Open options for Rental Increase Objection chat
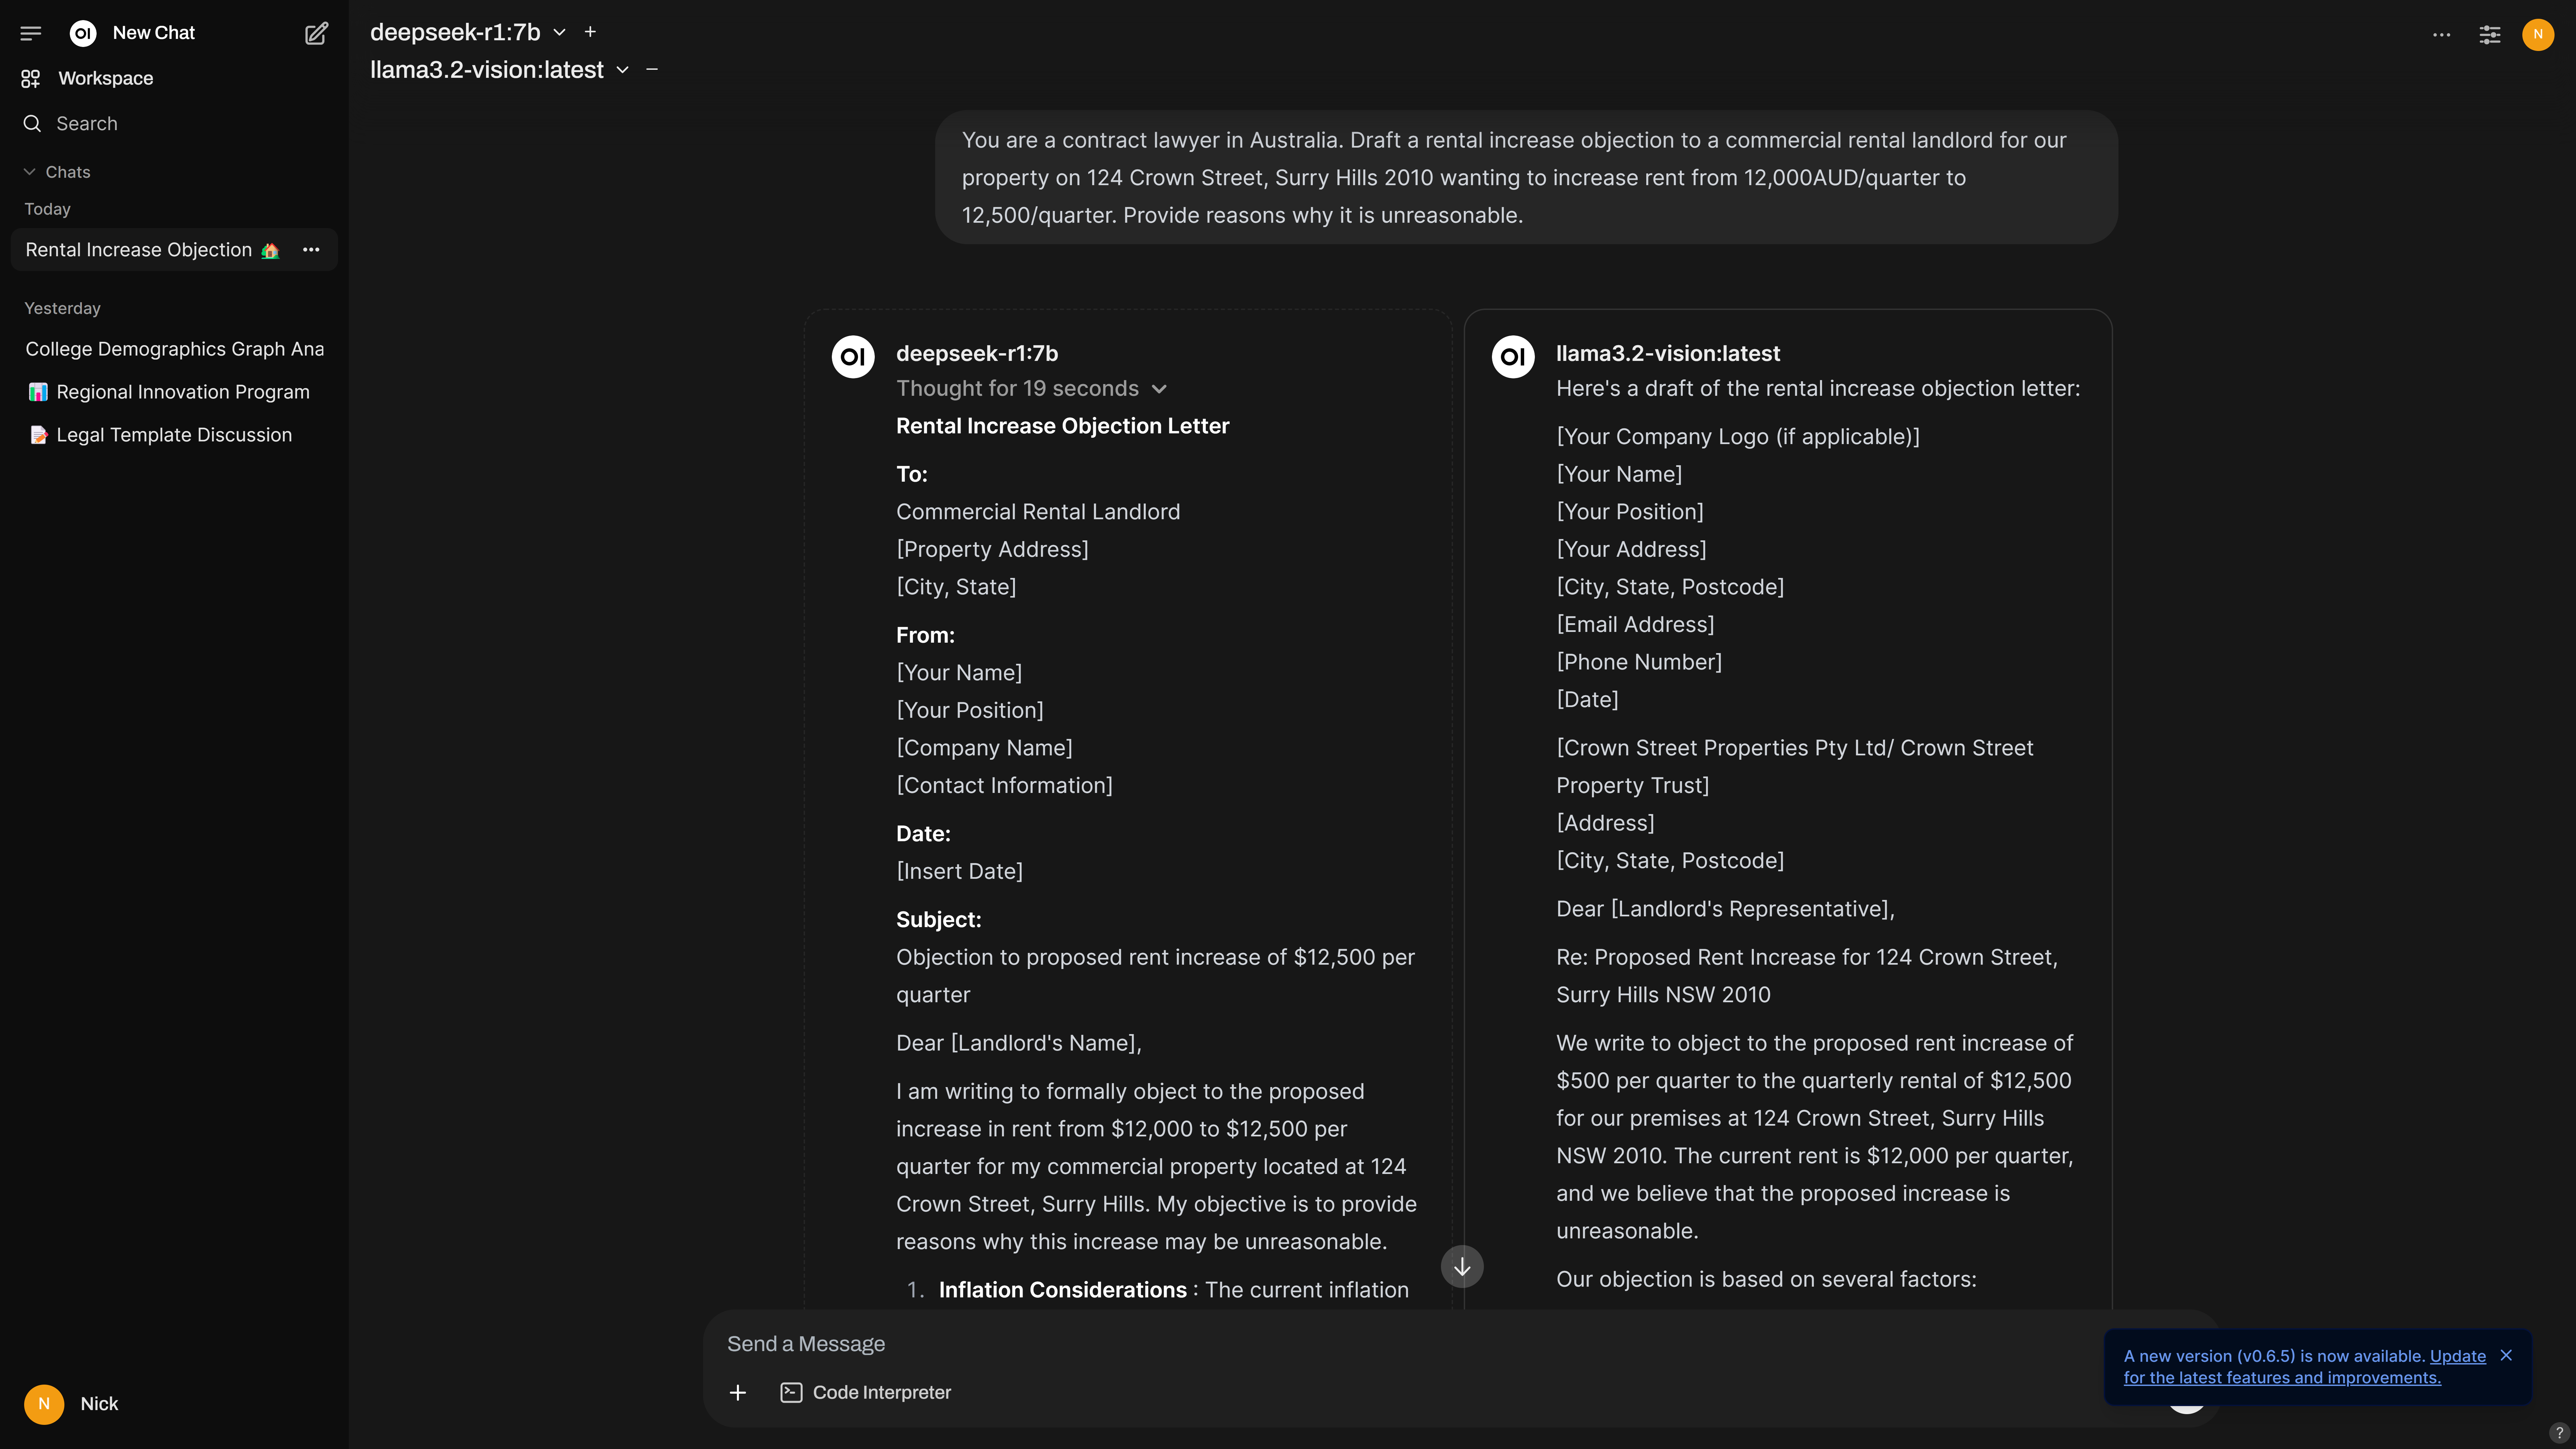This screenshot has width=2576, height=1449. click(x=311, y=250)
